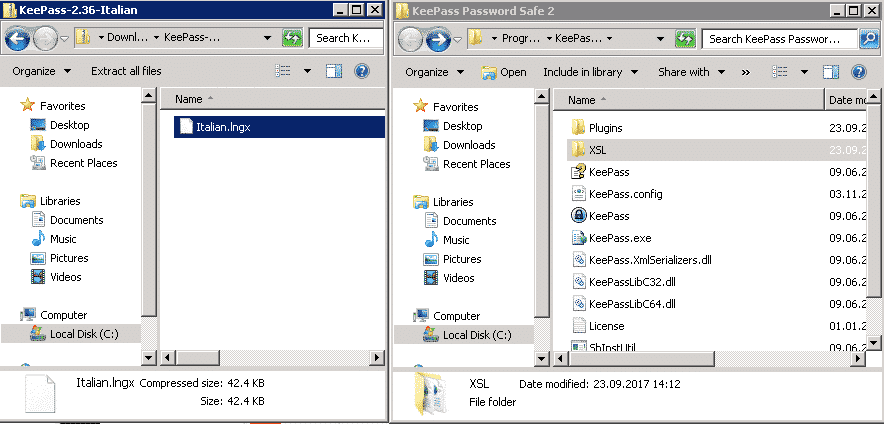Open help in KeePass Password Safe 2 window

tap(858, 72)
